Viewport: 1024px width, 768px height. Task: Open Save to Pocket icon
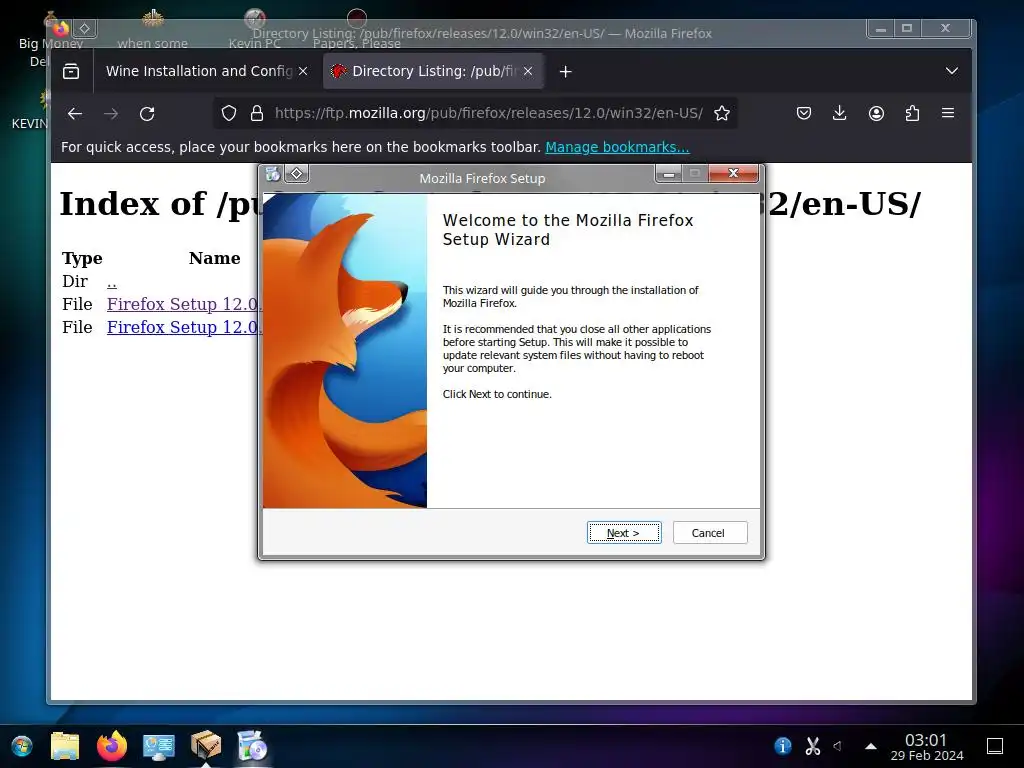(804, 114)
